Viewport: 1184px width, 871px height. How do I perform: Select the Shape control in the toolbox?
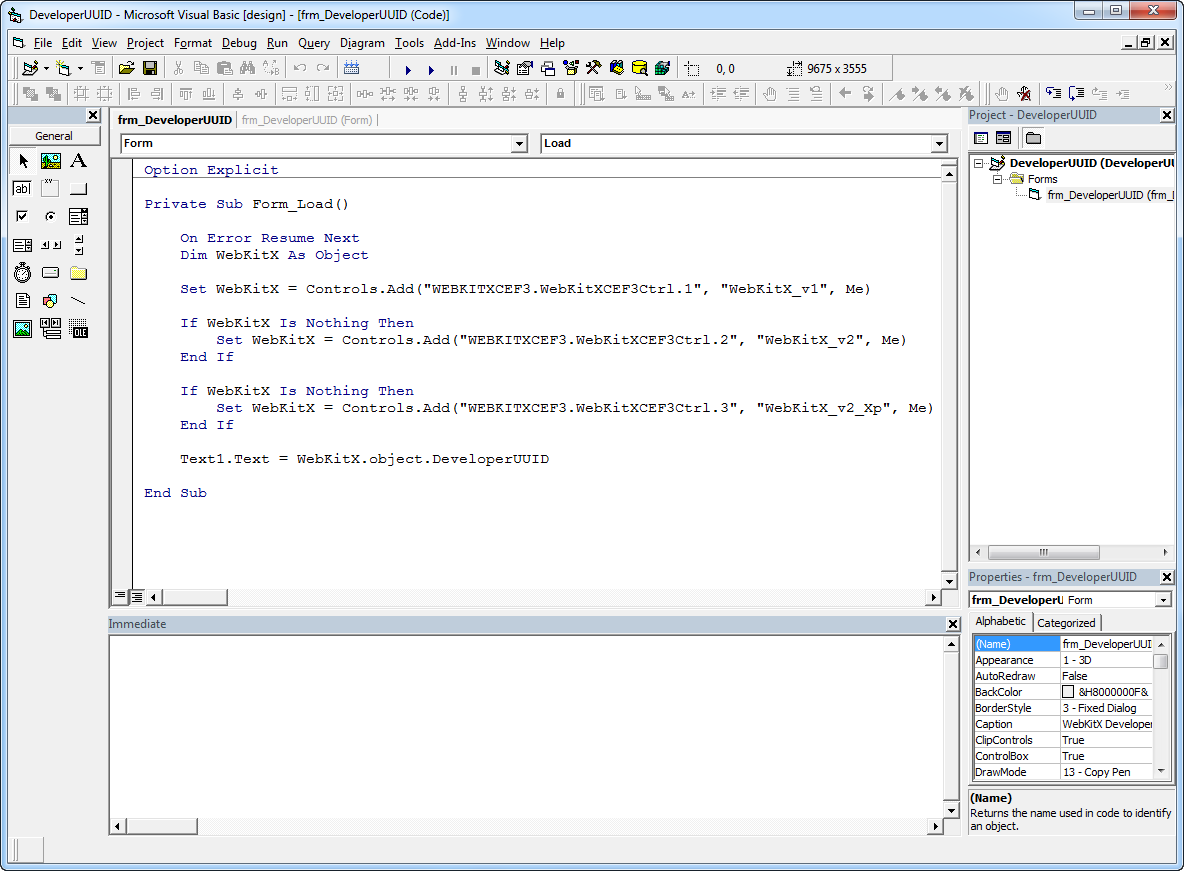point(51,301)
